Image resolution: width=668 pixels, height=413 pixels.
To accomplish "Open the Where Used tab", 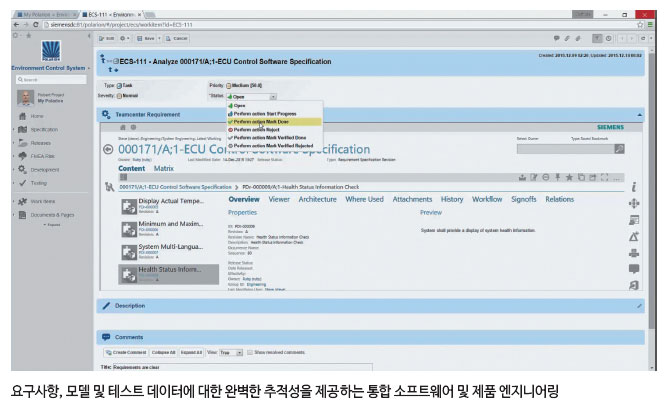I will pyautogui.click(x=364, y=199).
